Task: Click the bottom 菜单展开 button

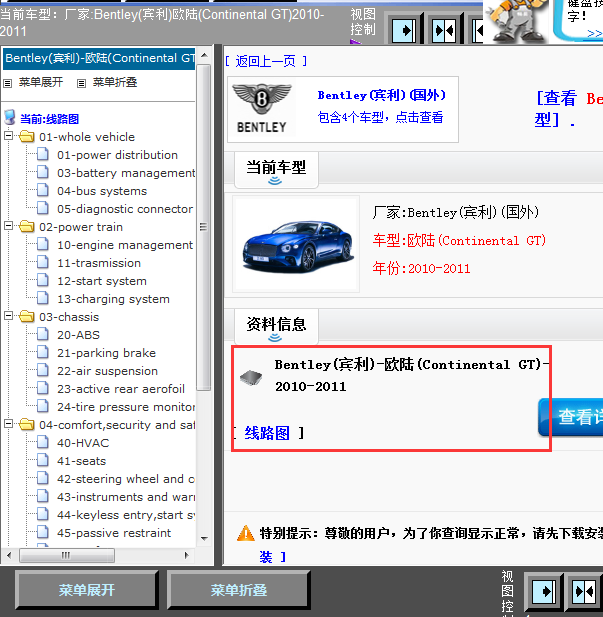Action: [87, 590]
